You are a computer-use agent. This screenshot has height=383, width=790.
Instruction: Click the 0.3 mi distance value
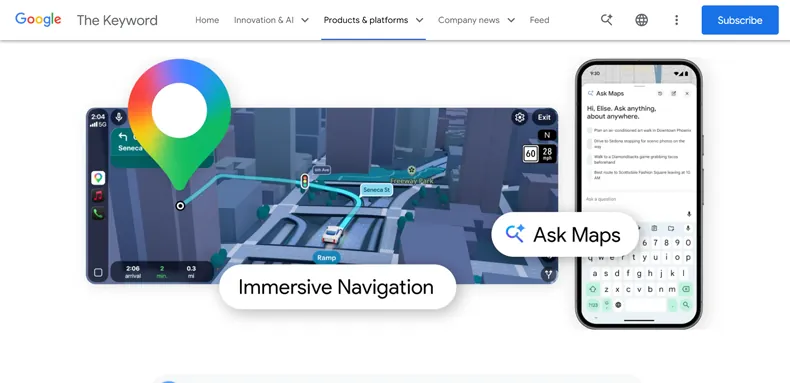tap(191, 272)
